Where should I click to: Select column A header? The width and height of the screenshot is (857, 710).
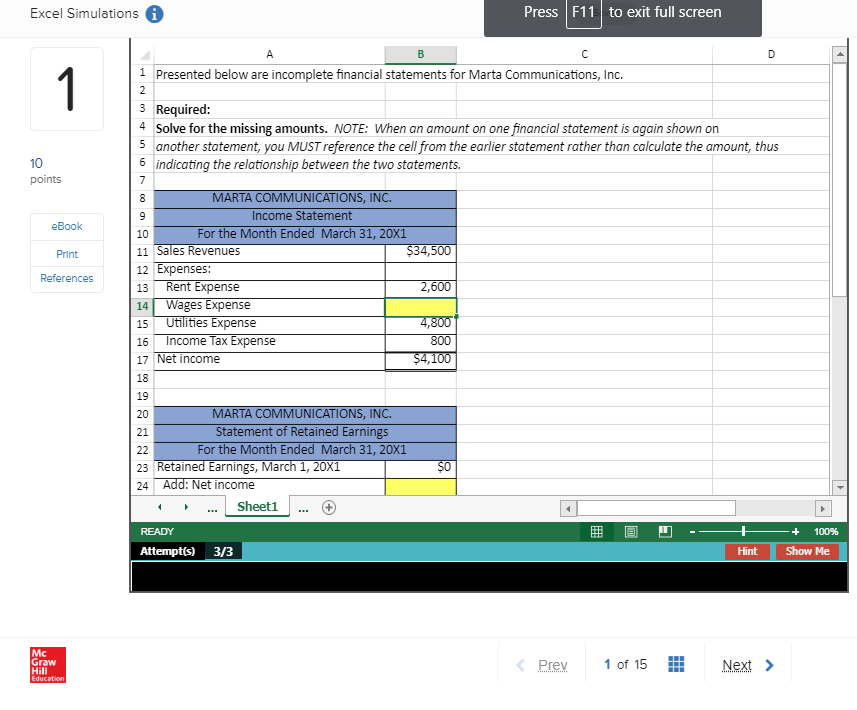[x=269, y=55]
